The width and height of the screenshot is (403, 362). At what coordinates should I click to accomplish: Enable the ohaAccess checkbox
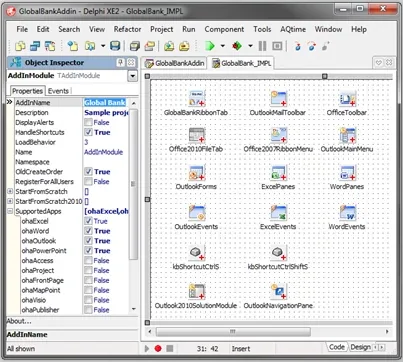pos(88,260)
